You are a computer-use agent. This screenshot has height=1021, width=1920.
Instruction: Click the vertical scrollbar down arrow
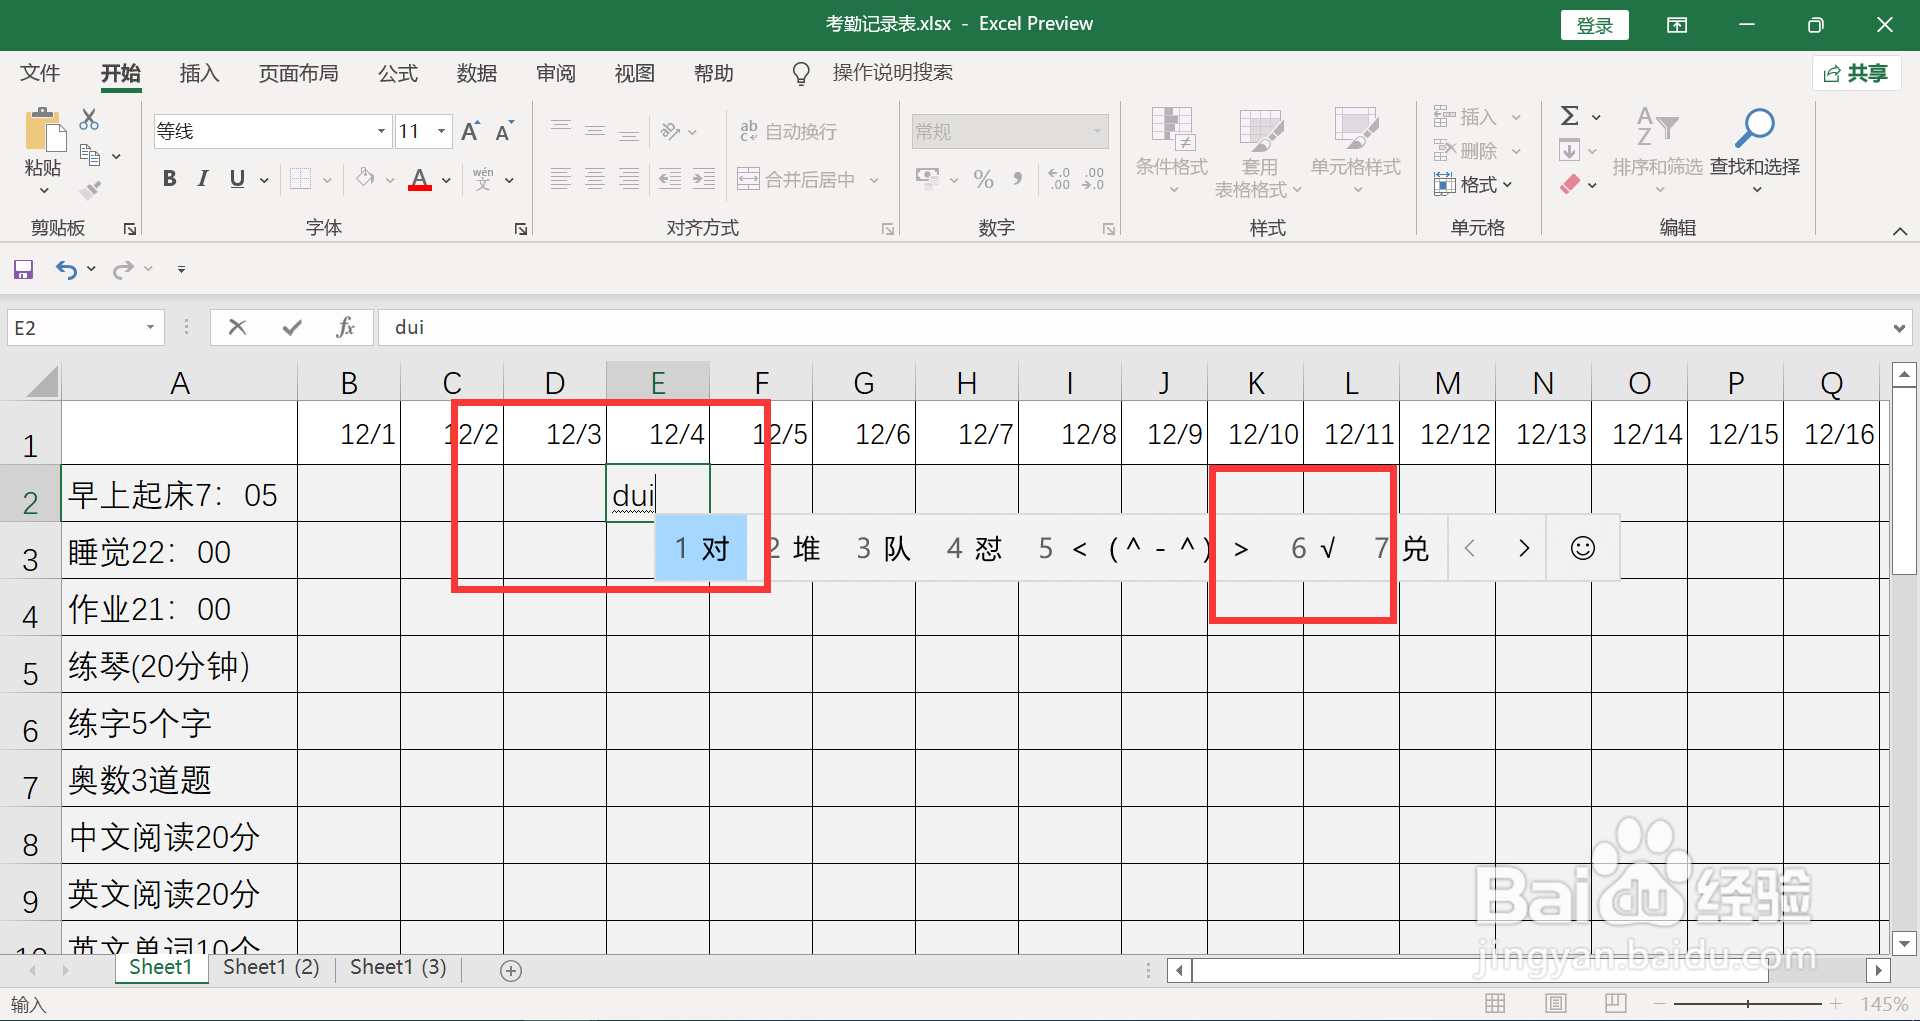pyautogui.click(x=1904, y=943)
